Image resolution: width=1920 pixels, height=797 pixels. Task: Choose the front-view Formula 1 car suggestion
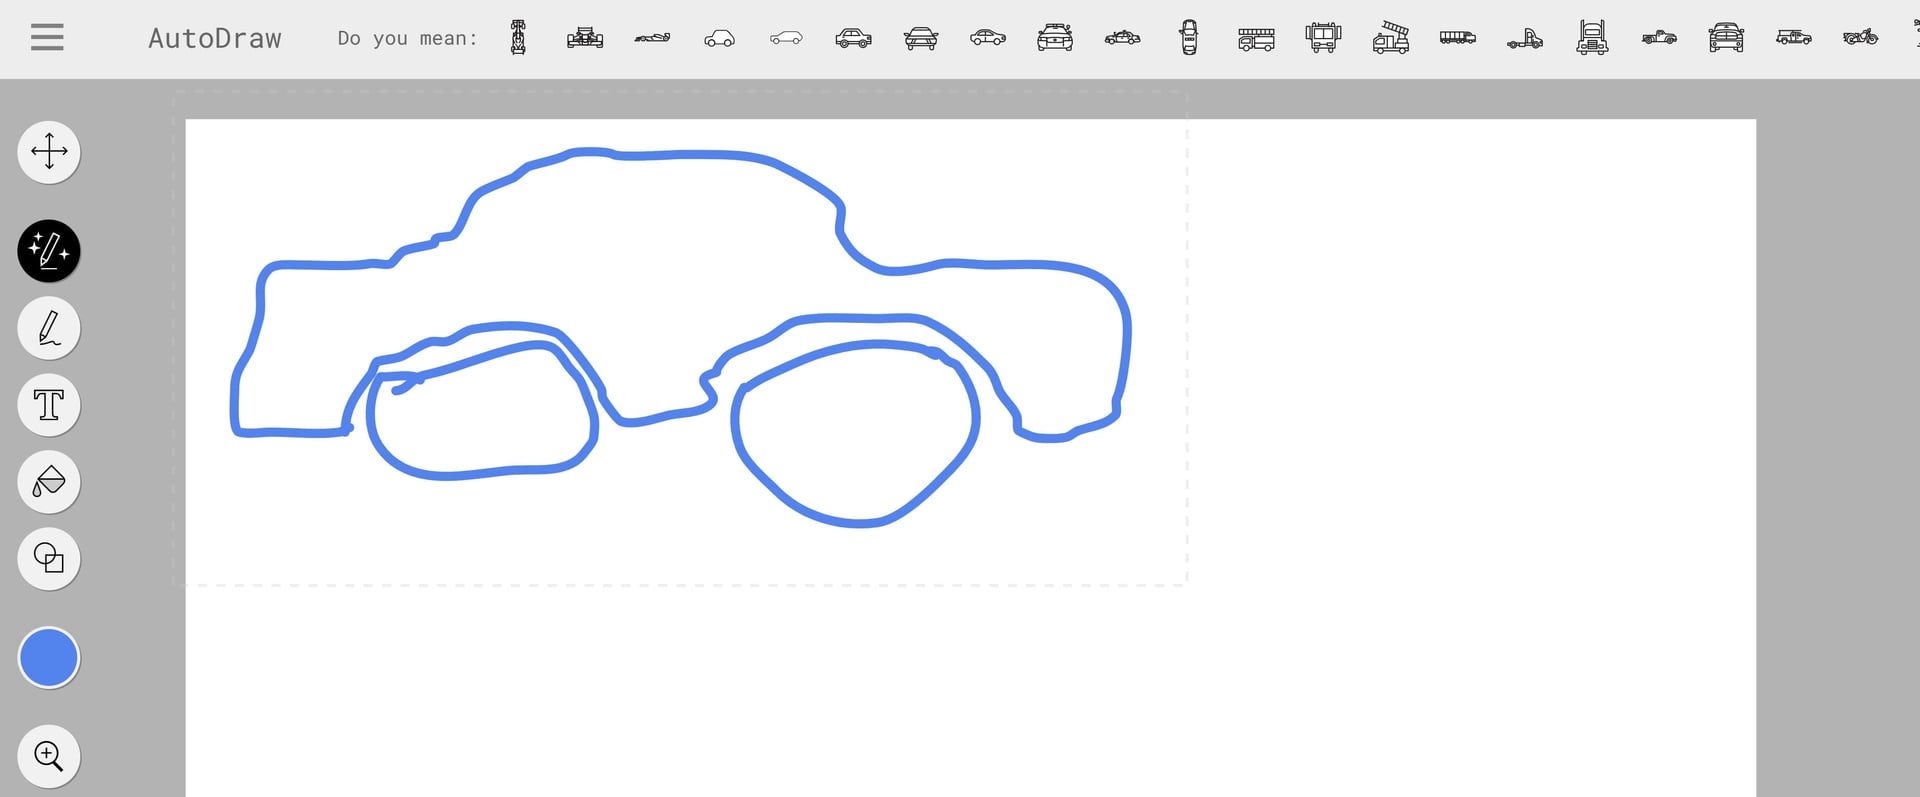585,38
